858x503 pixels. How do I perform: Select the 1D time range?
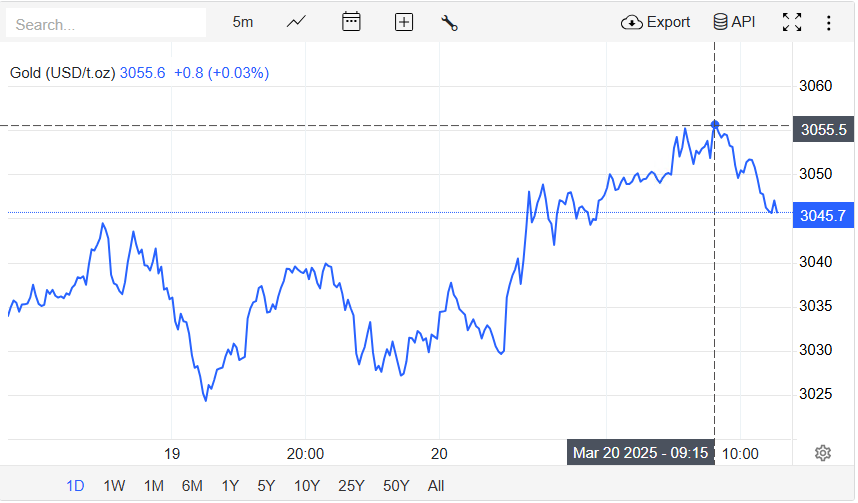(75, 486)
